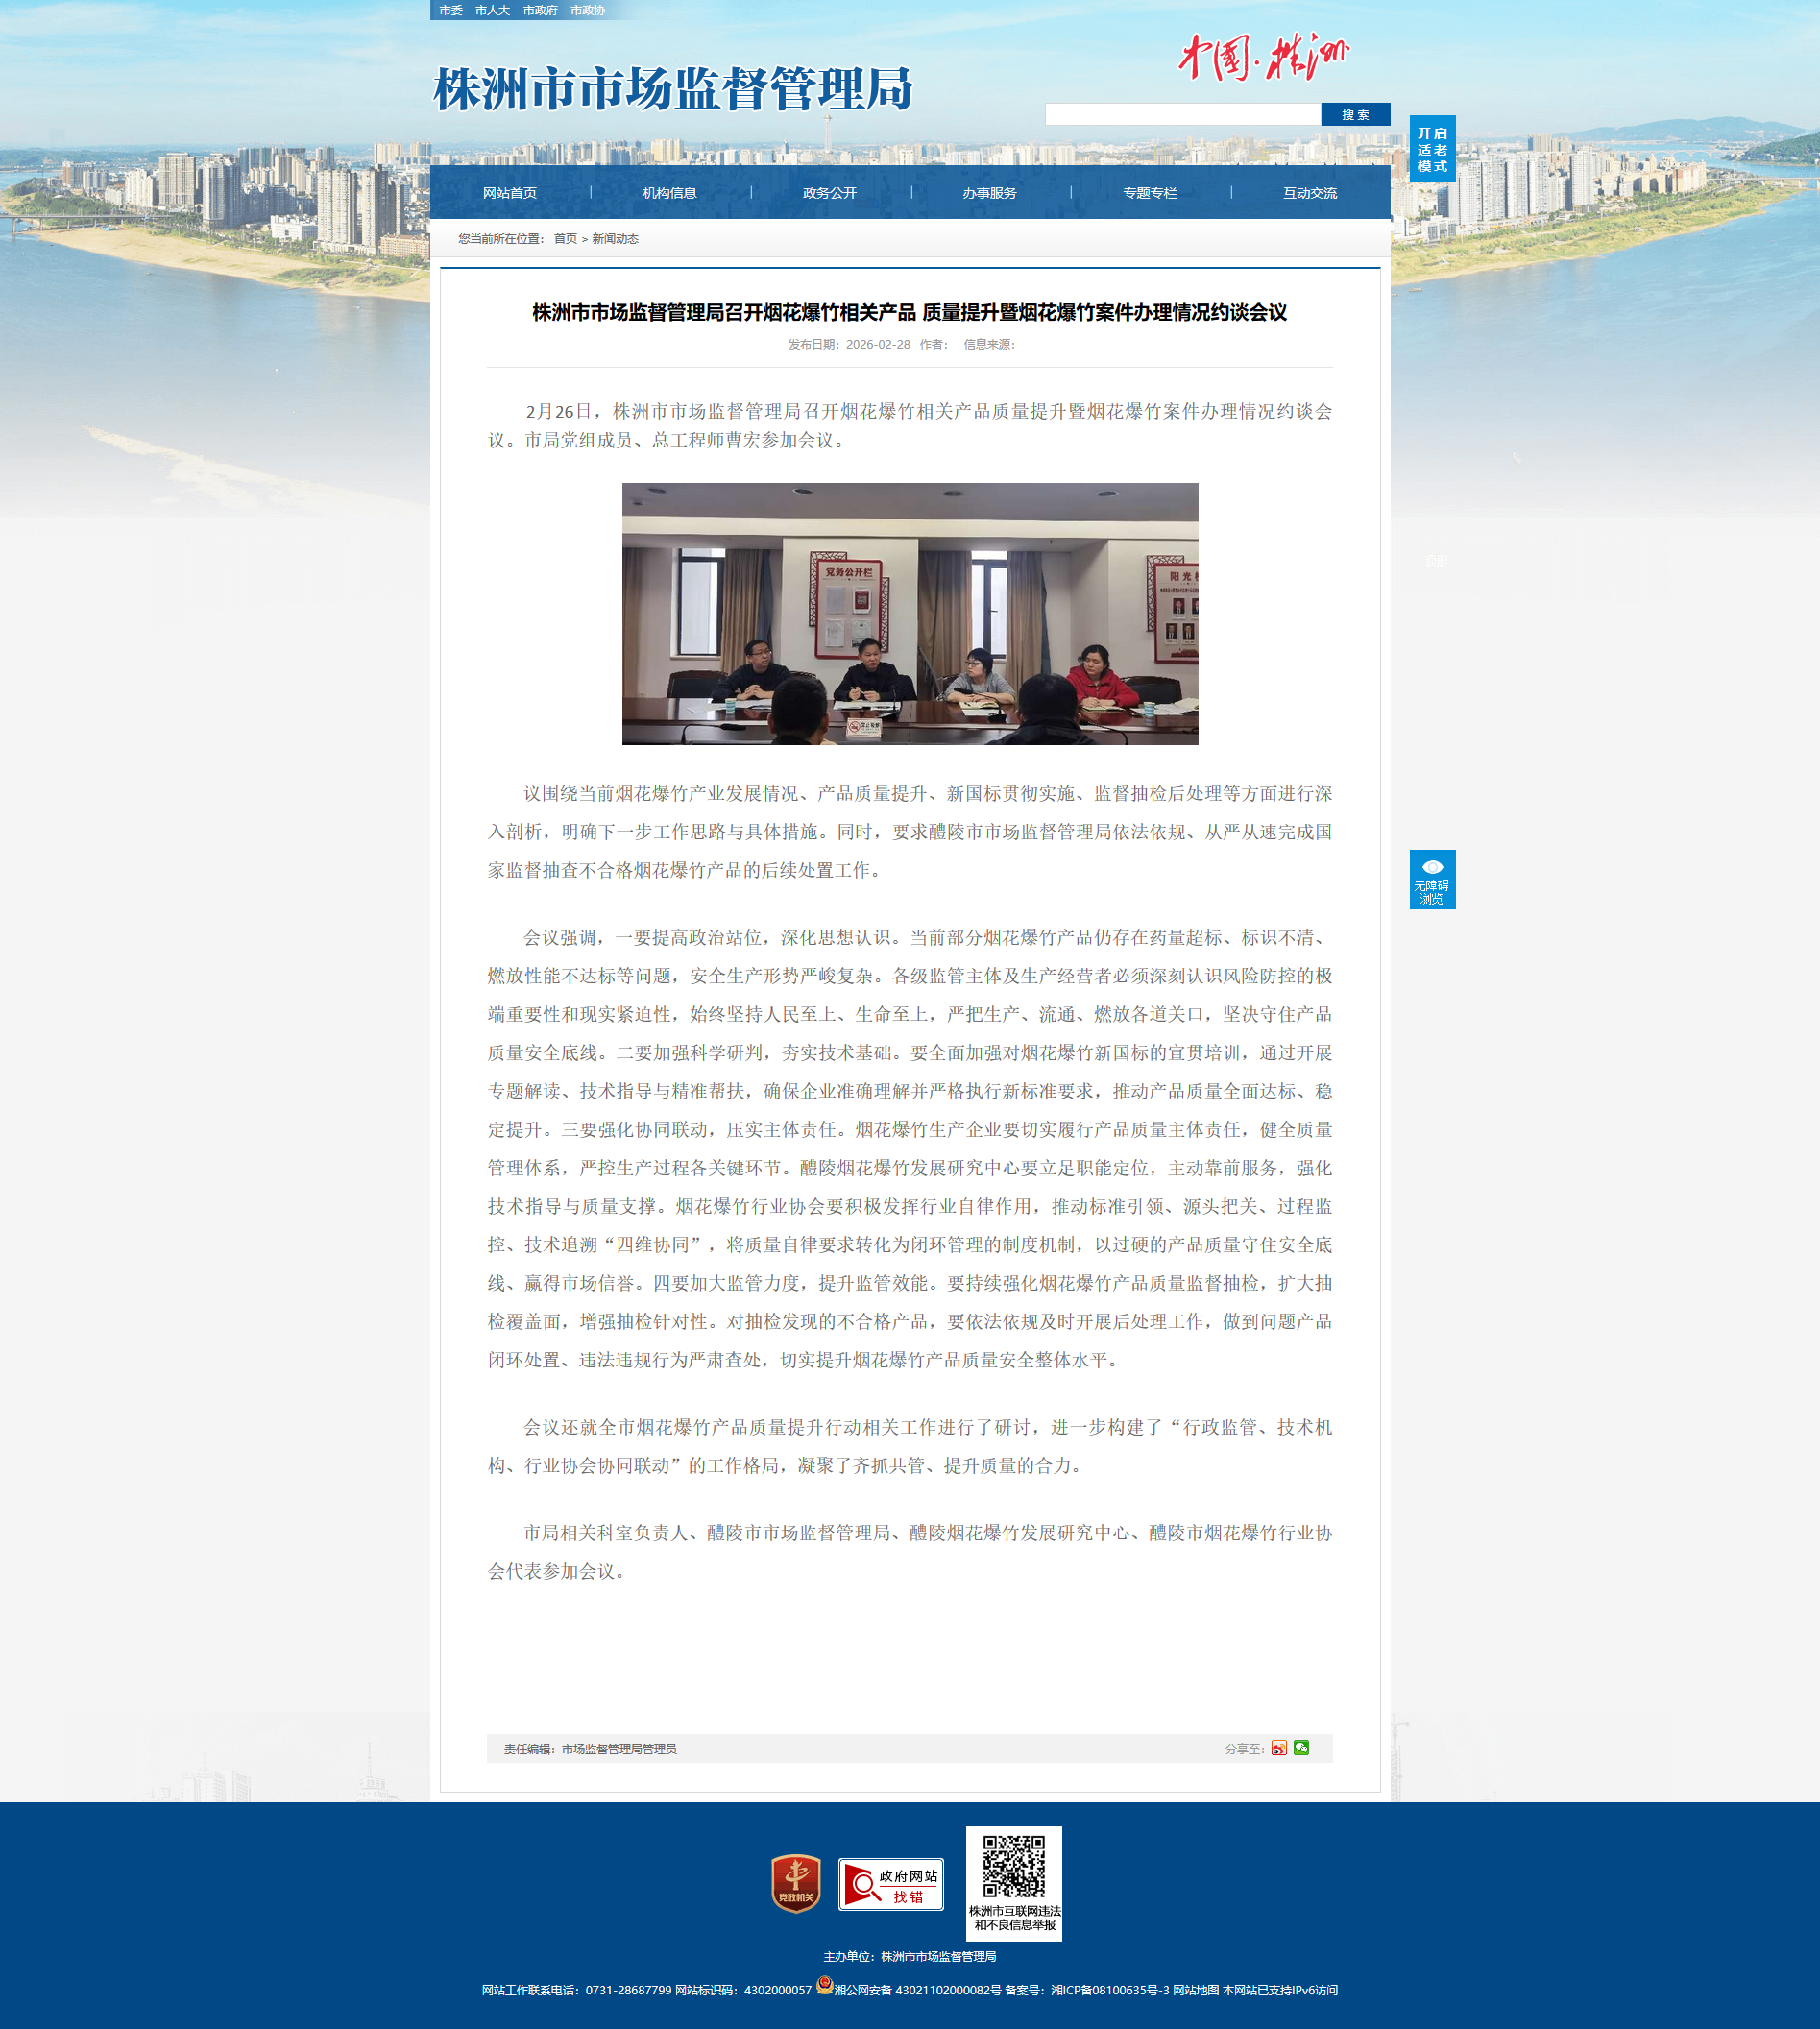Click the search text input box
This screenshot has height=2029, width=1820.
point(1182,115)
